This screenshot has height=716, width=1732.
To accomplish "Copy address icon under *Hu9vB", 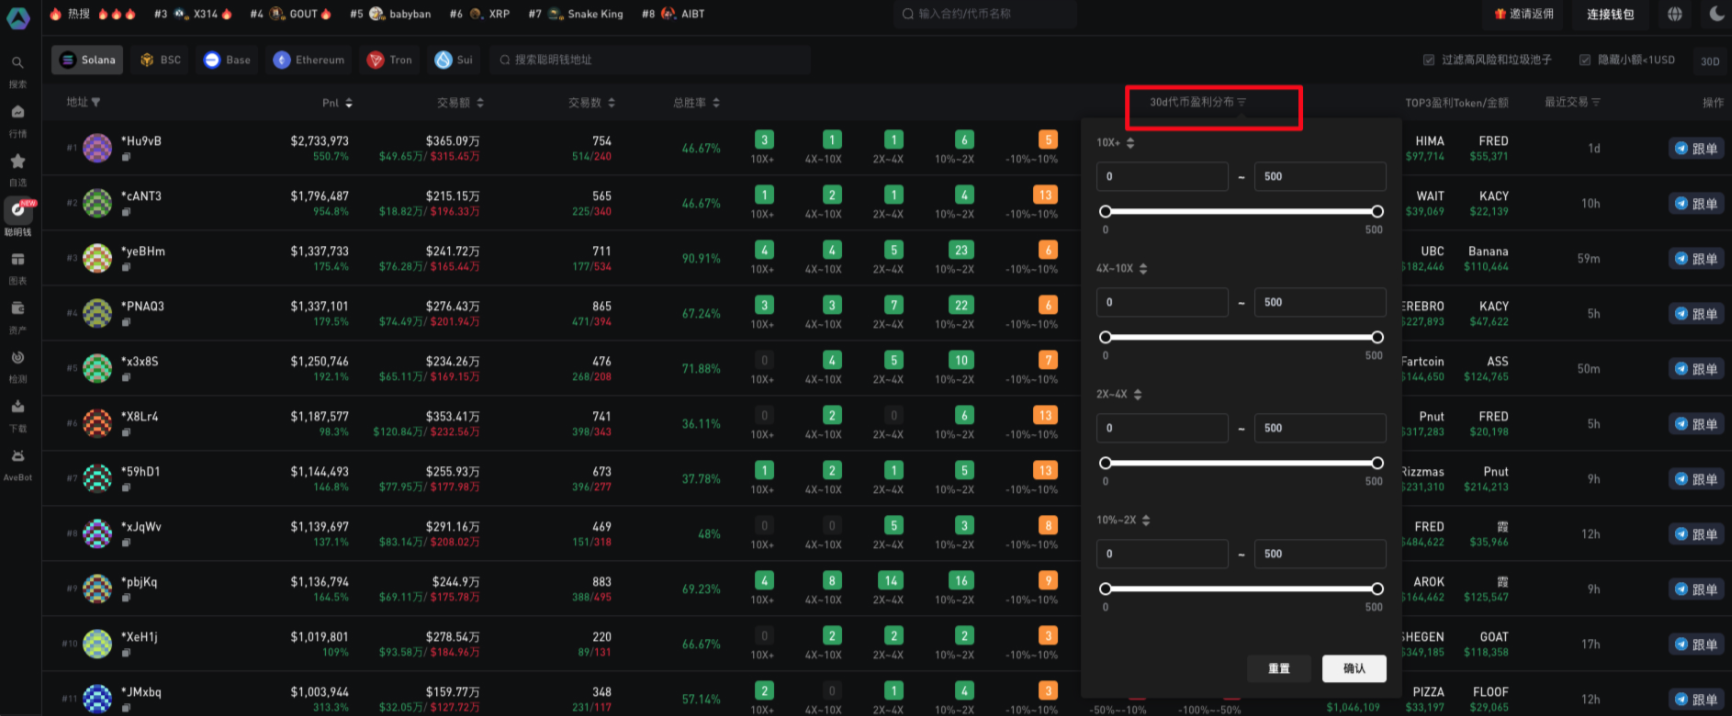I will click(x=126, y=157).
